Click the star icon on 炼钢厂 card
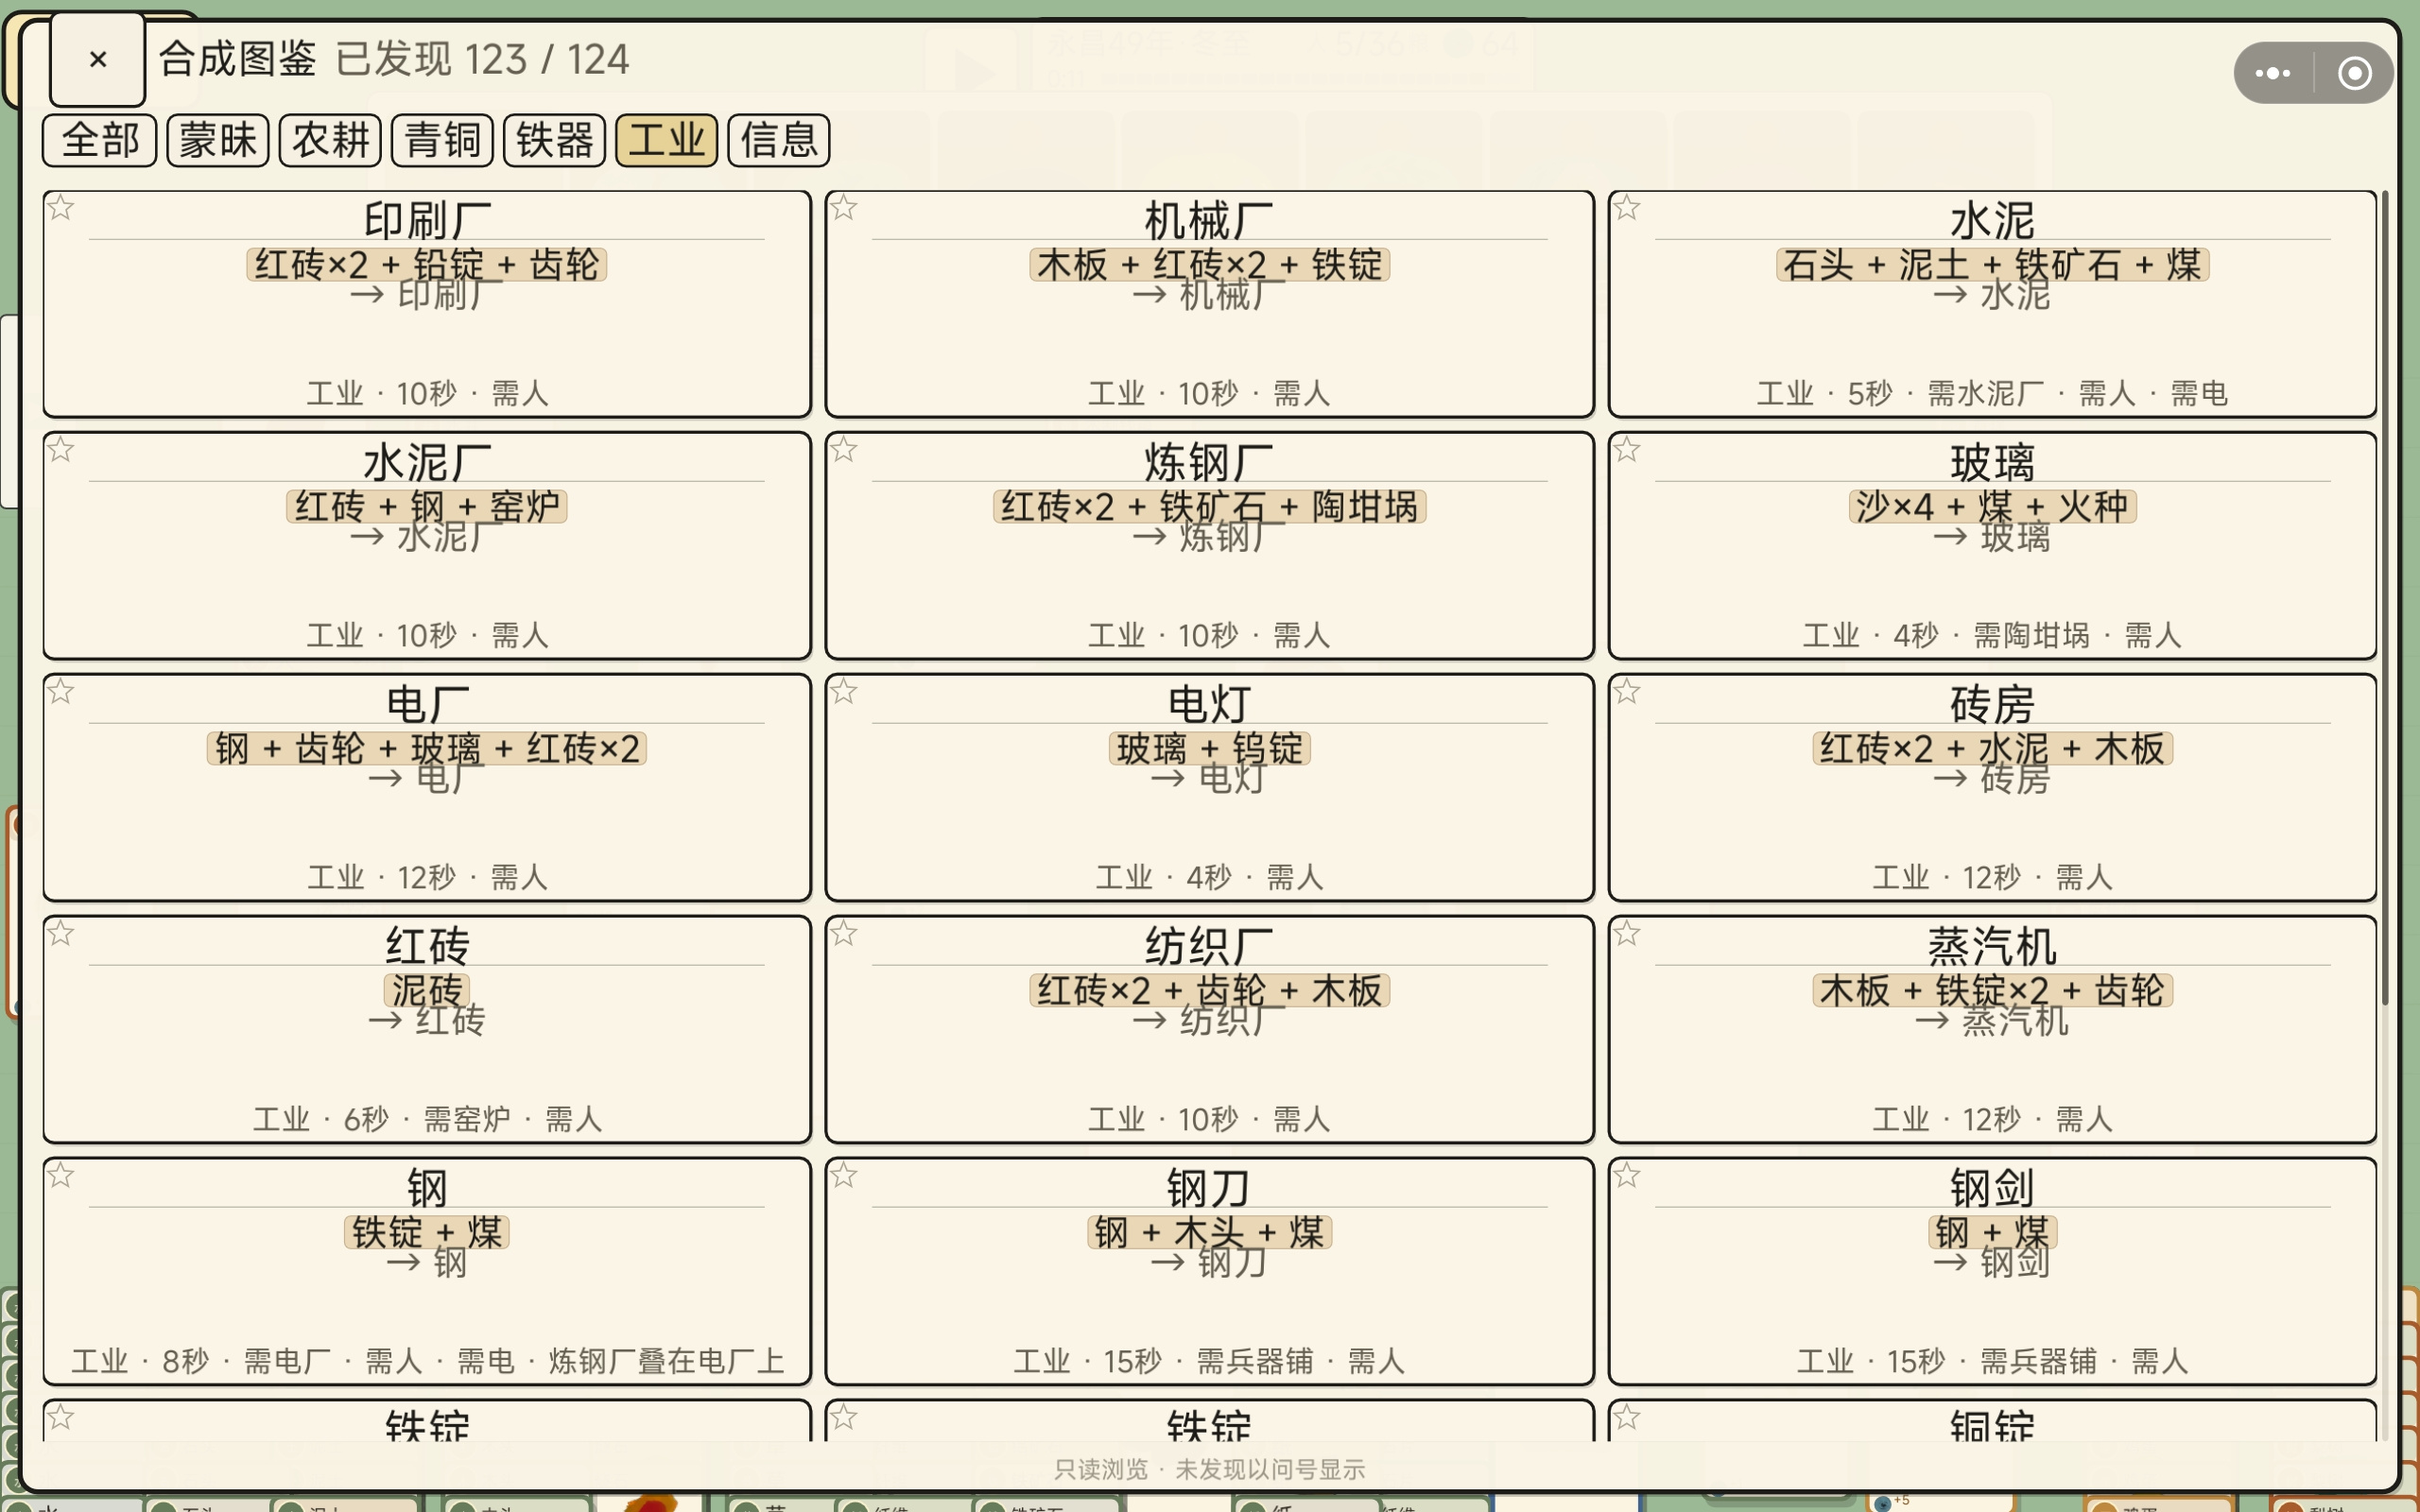This screenshot has height=1512, width=2420. (x=844, y=450)
